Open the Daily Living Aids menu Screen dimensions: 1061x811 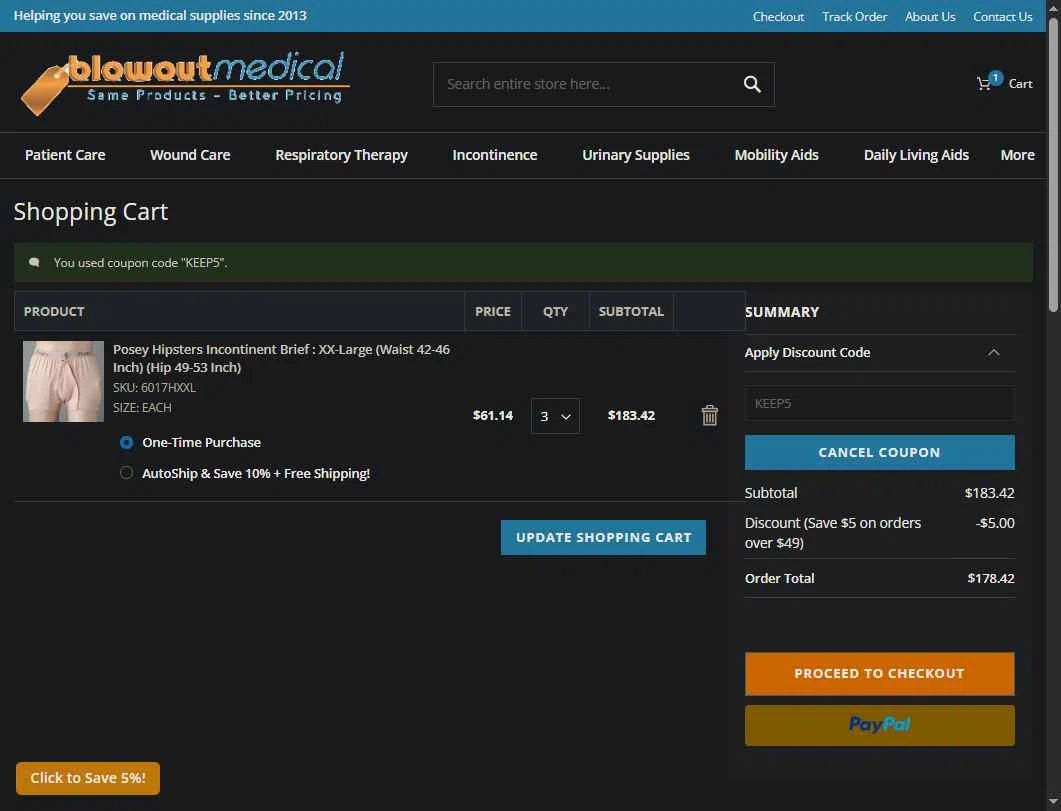(916, 155)
